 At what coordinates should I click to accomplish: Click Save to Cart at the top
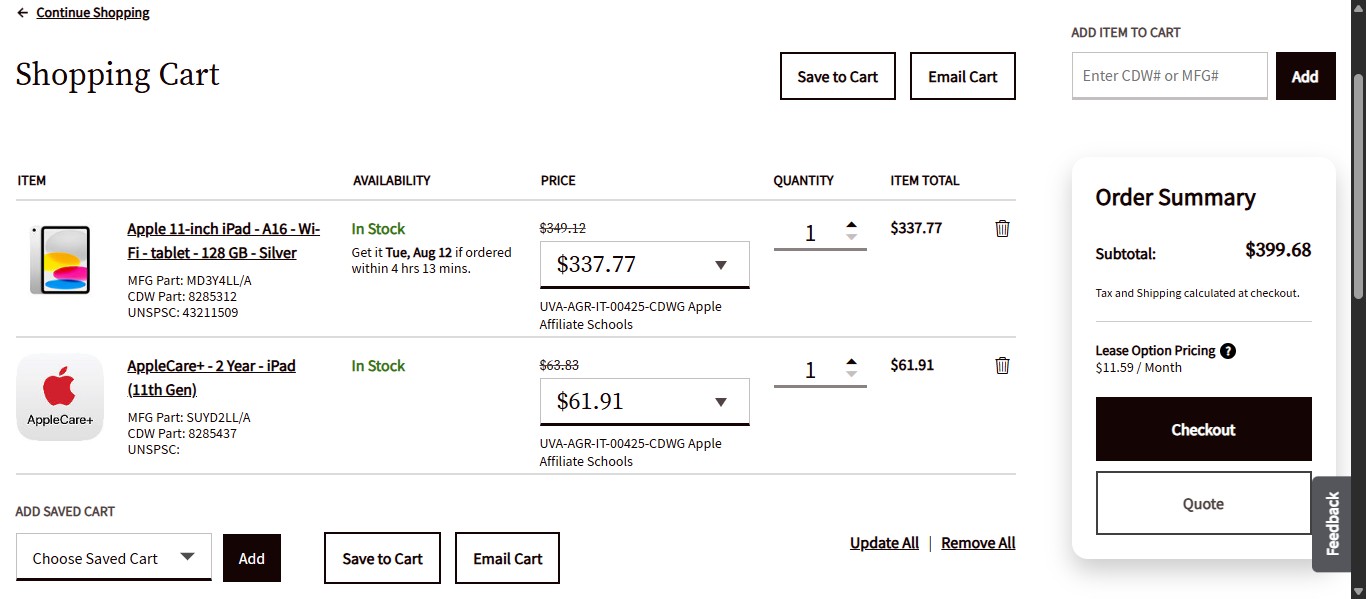837,75
